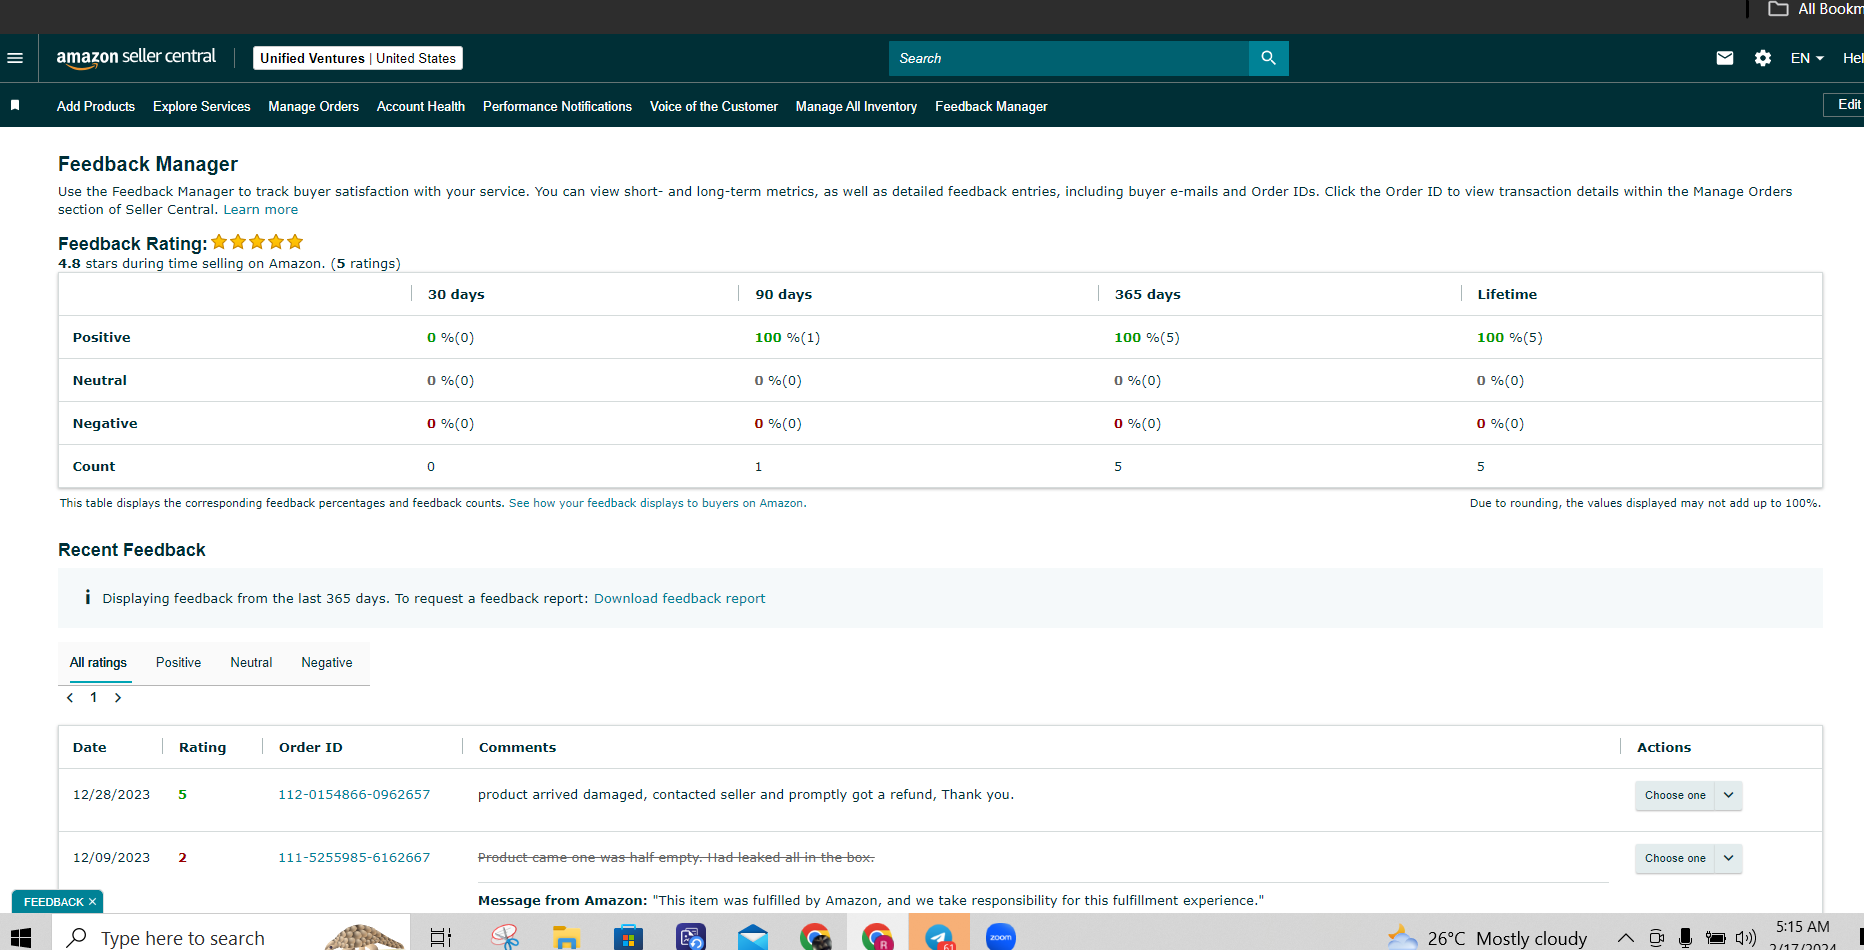Click Download feedback report link
The width and height of the screenshot is (1864, 950).
click(x=680, y=598)
